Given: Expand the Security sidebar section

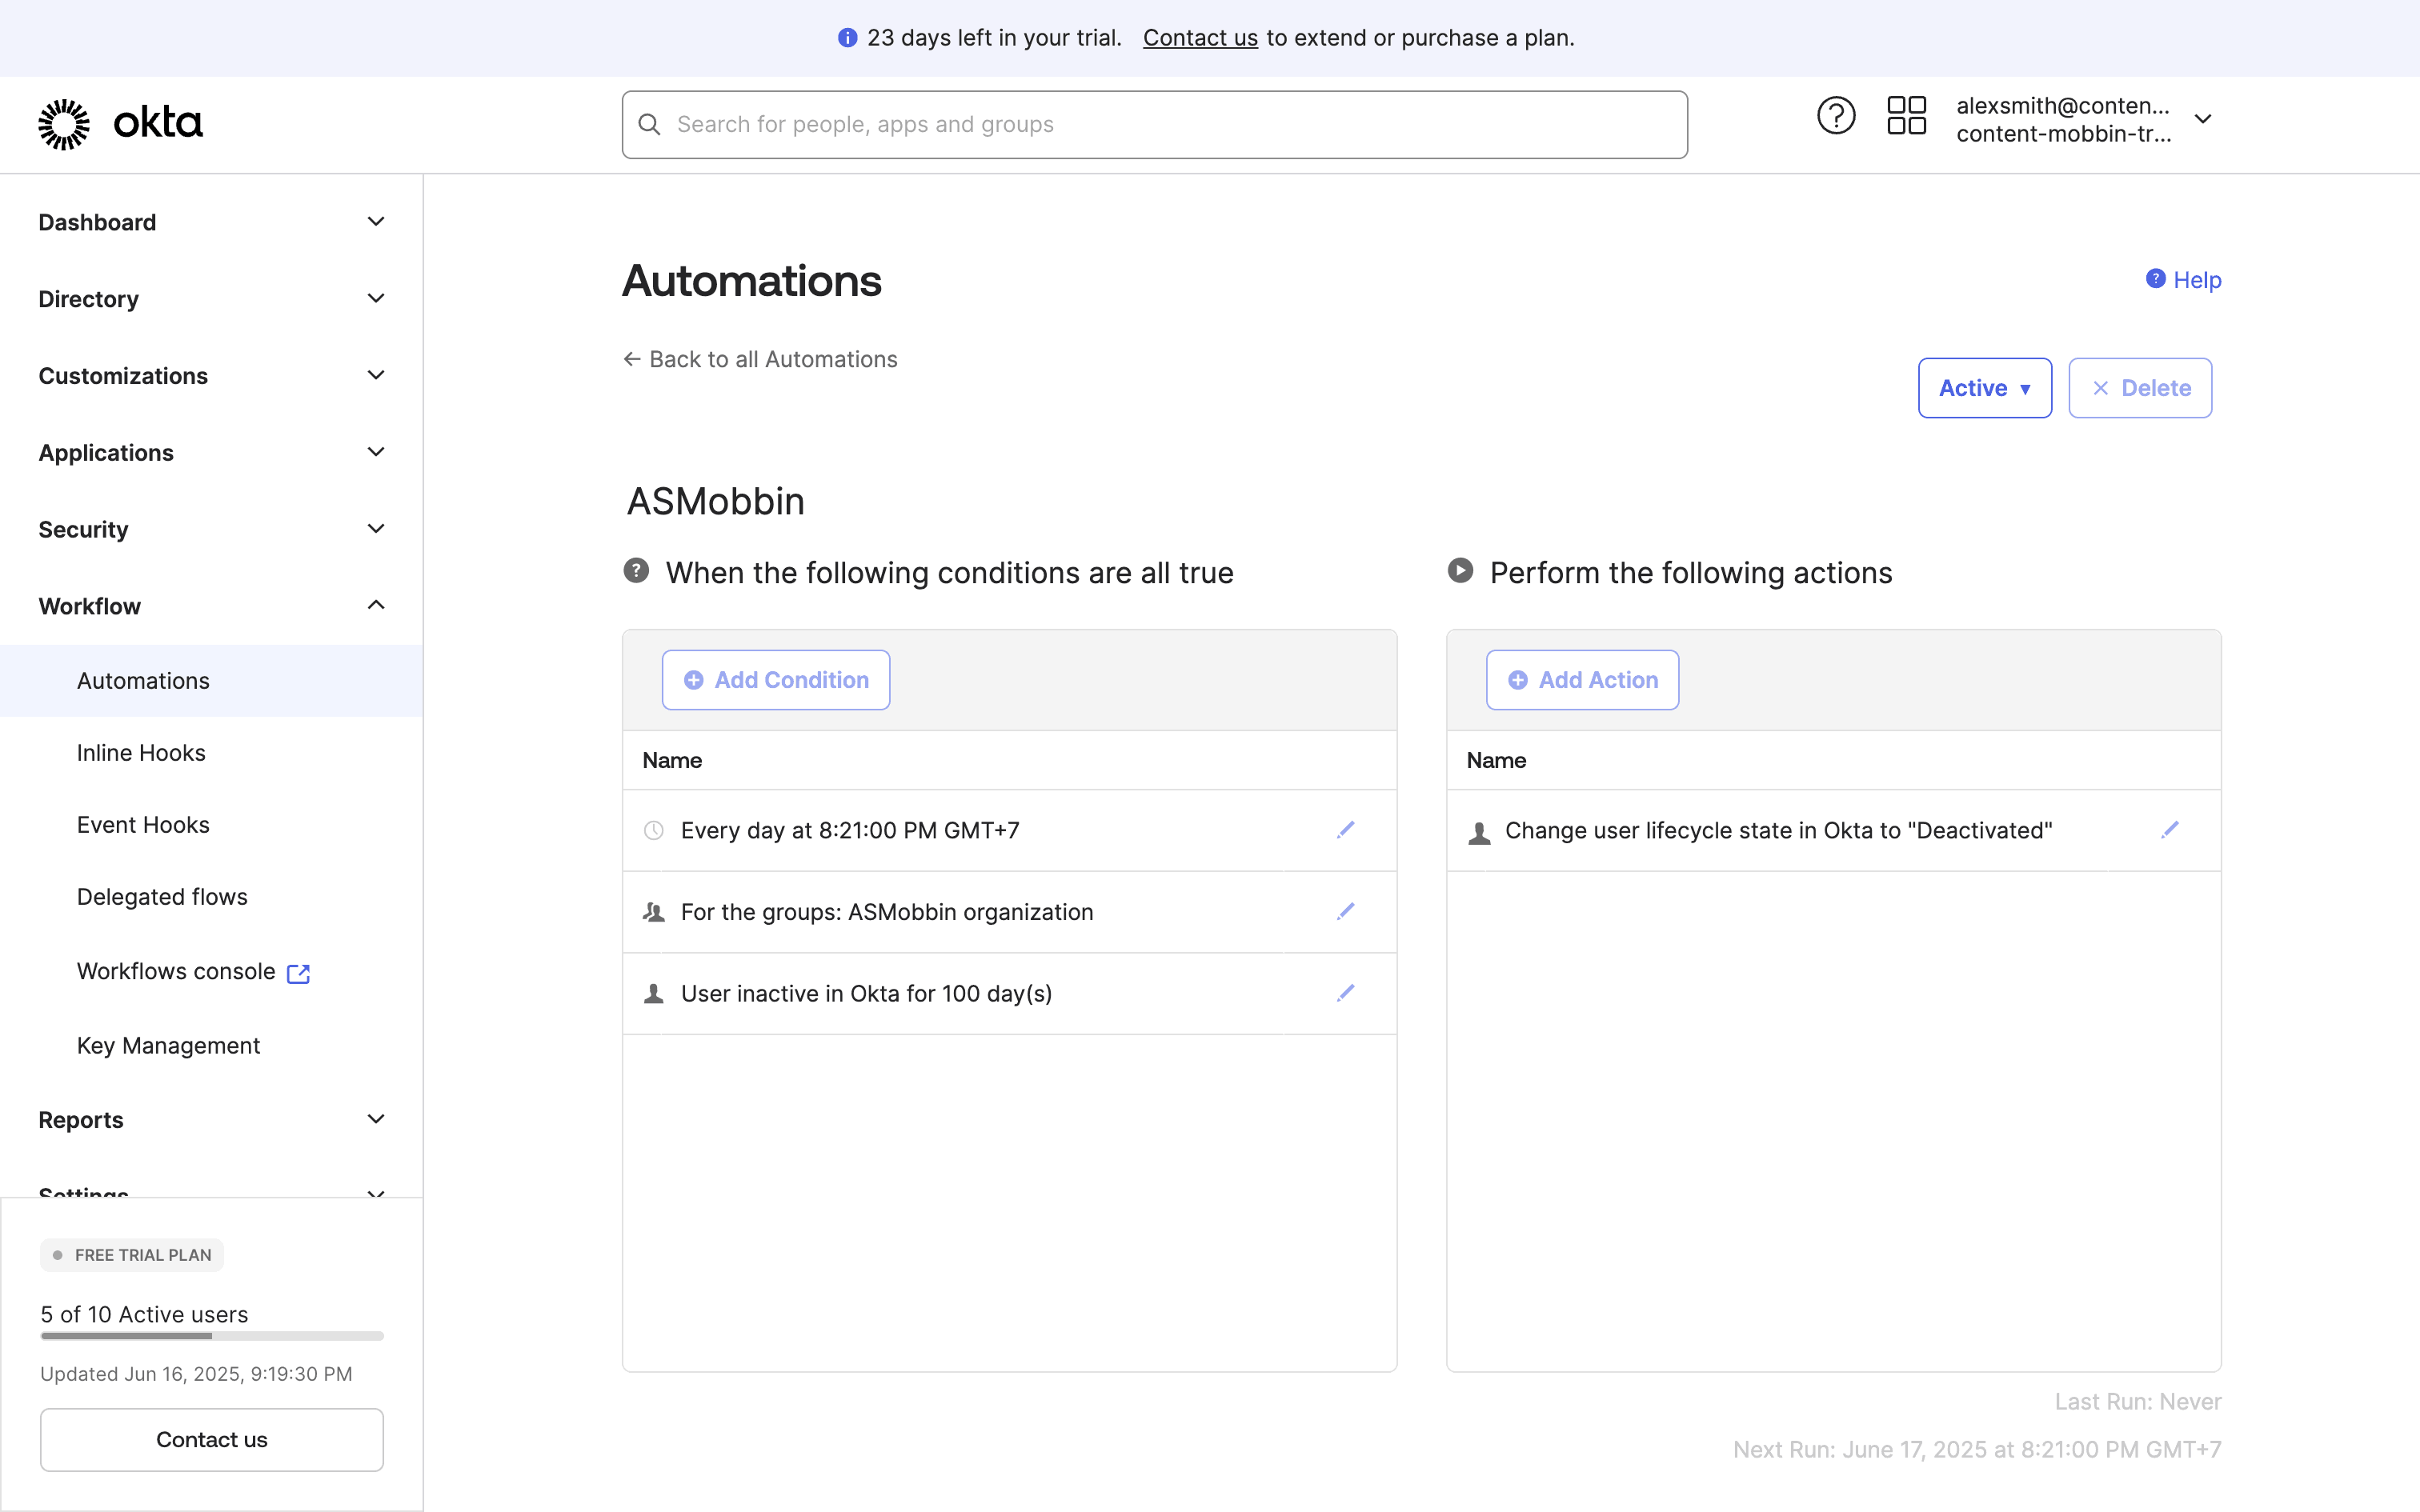Looking at the screenshot, I should (376, 529).
